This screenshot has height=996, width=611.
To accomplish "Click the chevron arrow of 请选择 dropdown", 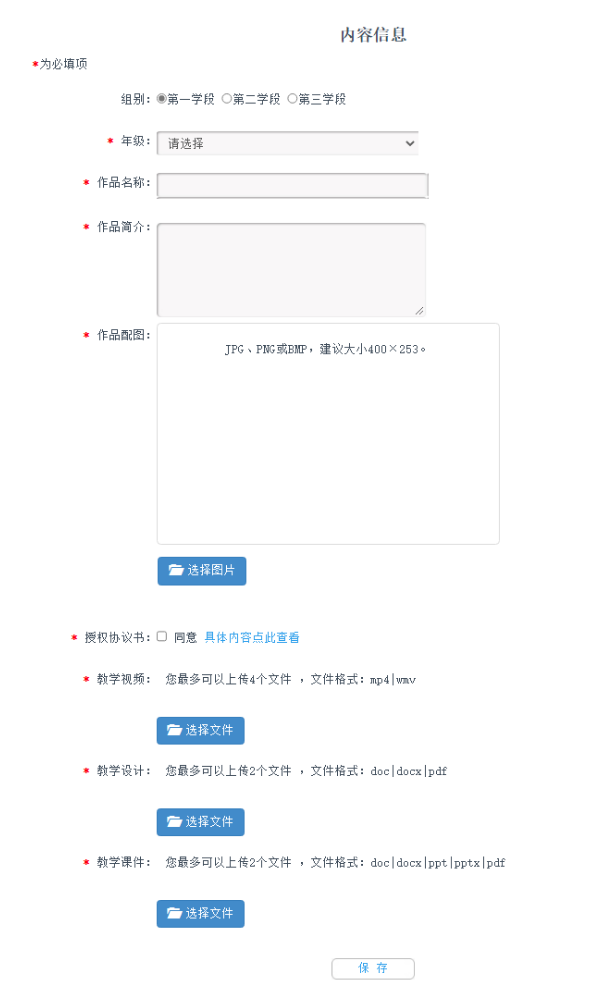I will point(410,143).
